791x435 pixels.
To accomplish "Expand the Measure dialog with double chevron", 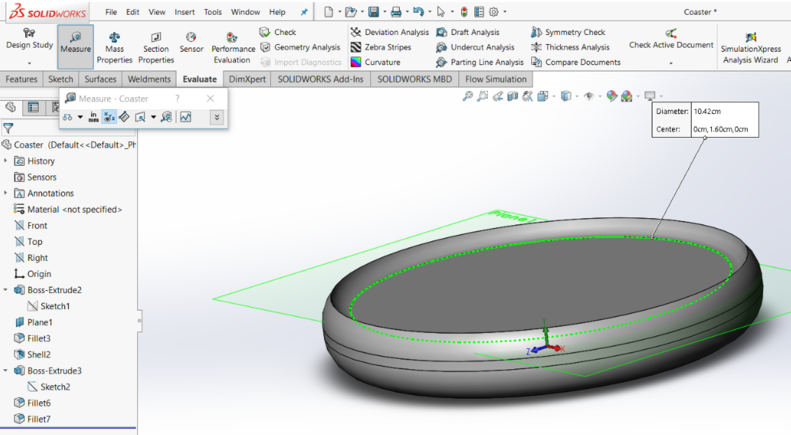I will pyautogui.click(x=216, y=117).
